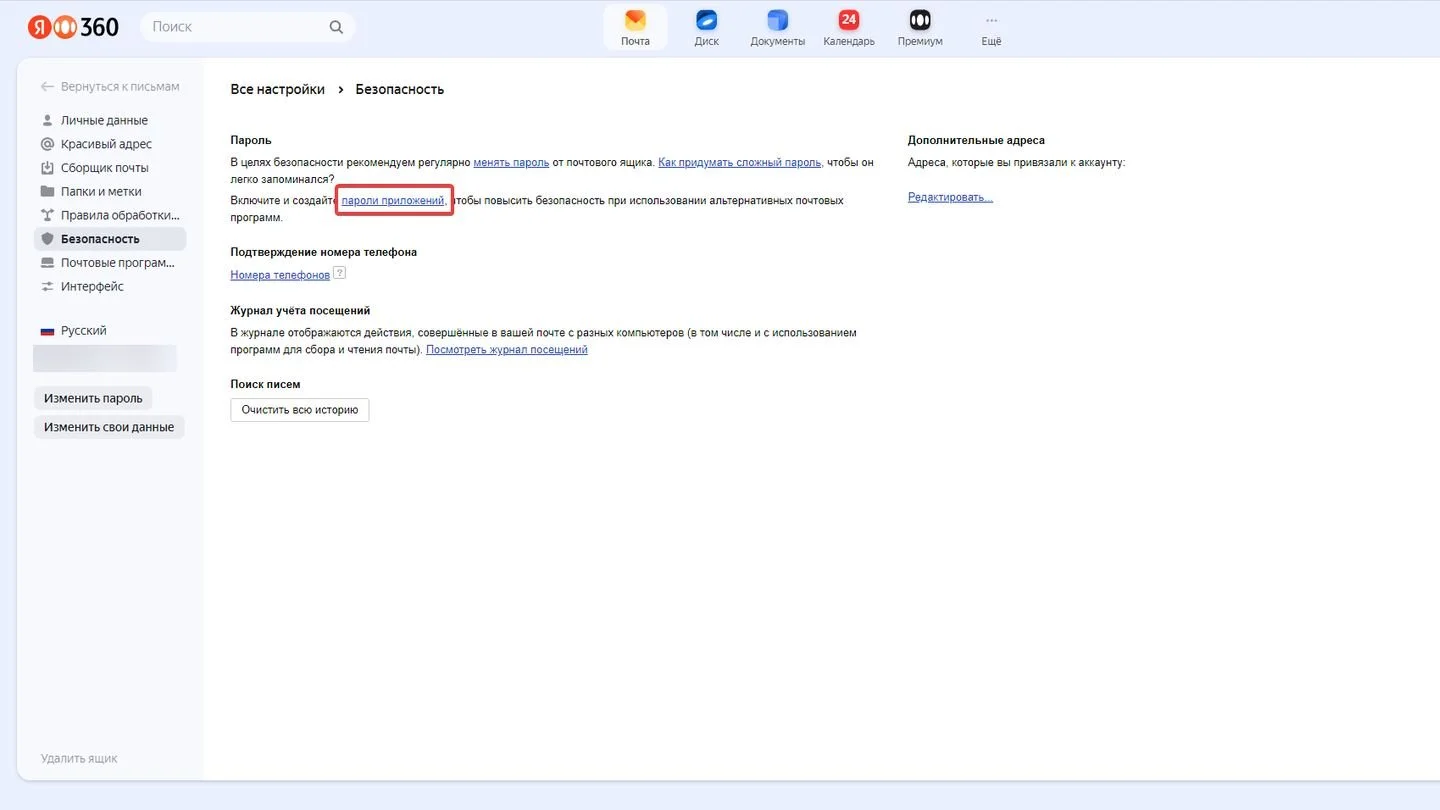Click Вернуться к письмам link
The height and width of the screenshot is (810, 1440).
[120, 87]
